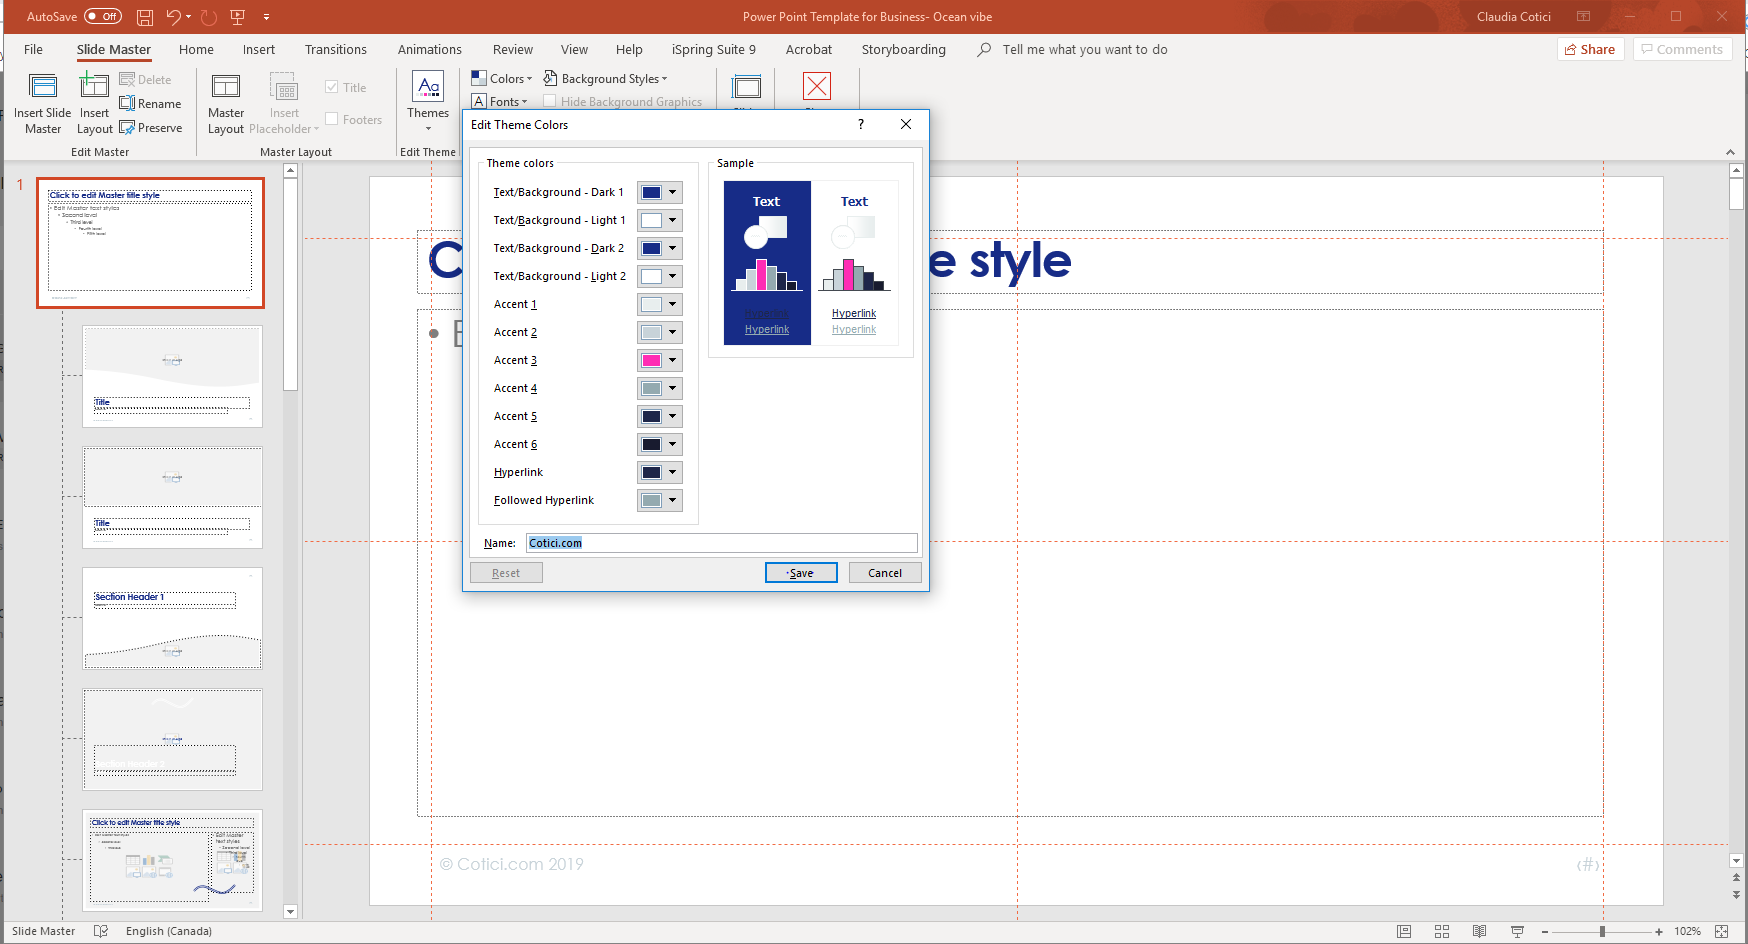Open the File tab
Image resolution: width=1748 pixels, height=944 pixels.
coord(33,49)
